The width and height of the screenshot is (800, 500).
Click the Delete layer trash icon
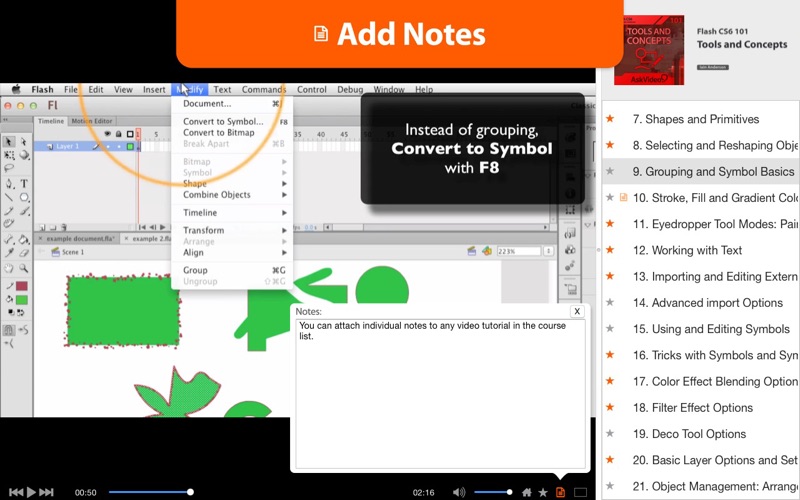click(x=64, y=227)
